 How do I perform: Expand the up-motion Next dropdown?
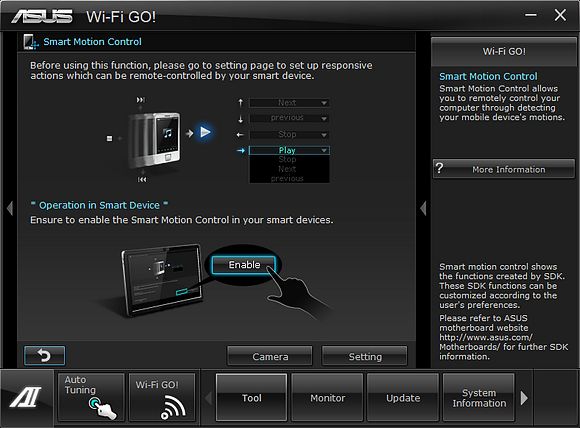[289, 103]
